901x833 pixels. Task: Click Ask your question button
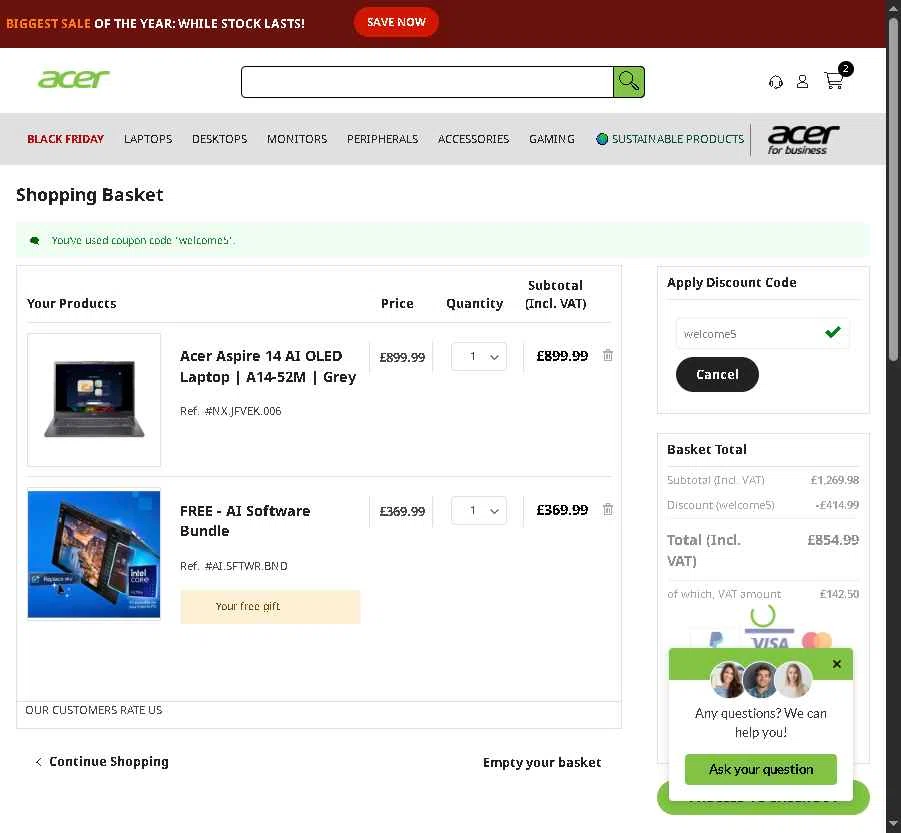761,769
